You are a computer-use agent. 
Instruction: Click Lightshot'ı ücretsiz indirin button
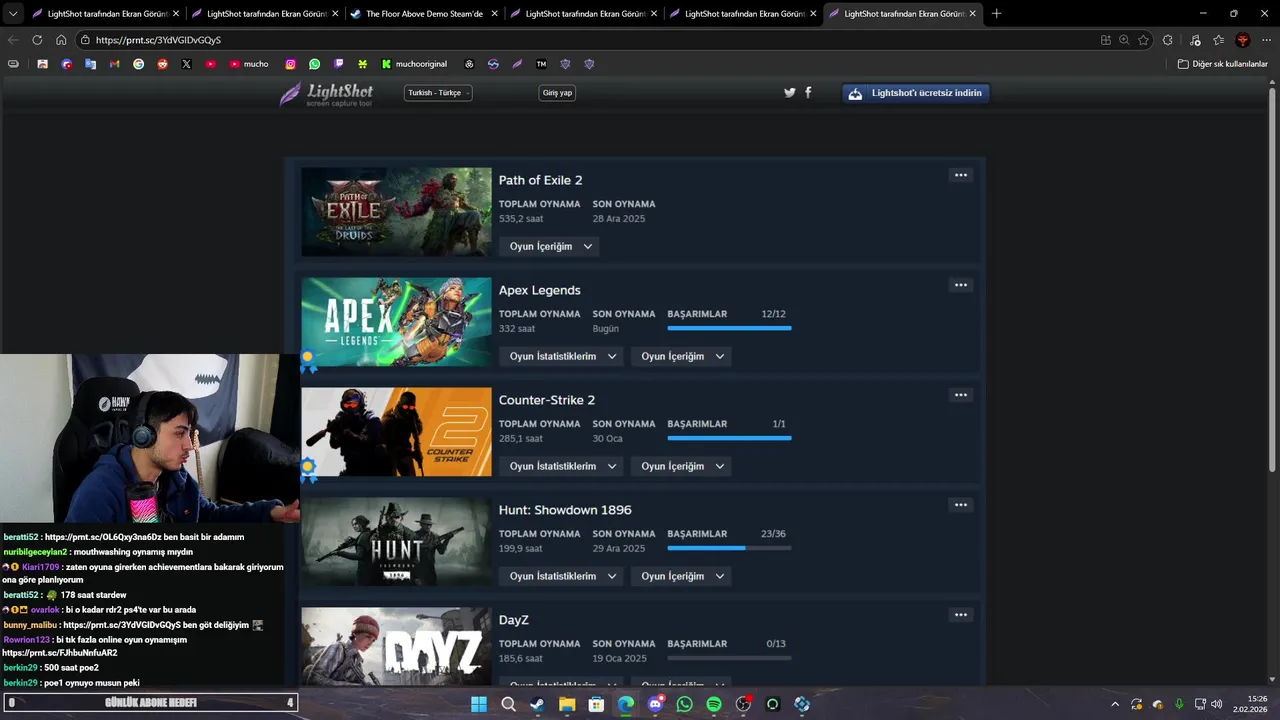tap(916, 93)
